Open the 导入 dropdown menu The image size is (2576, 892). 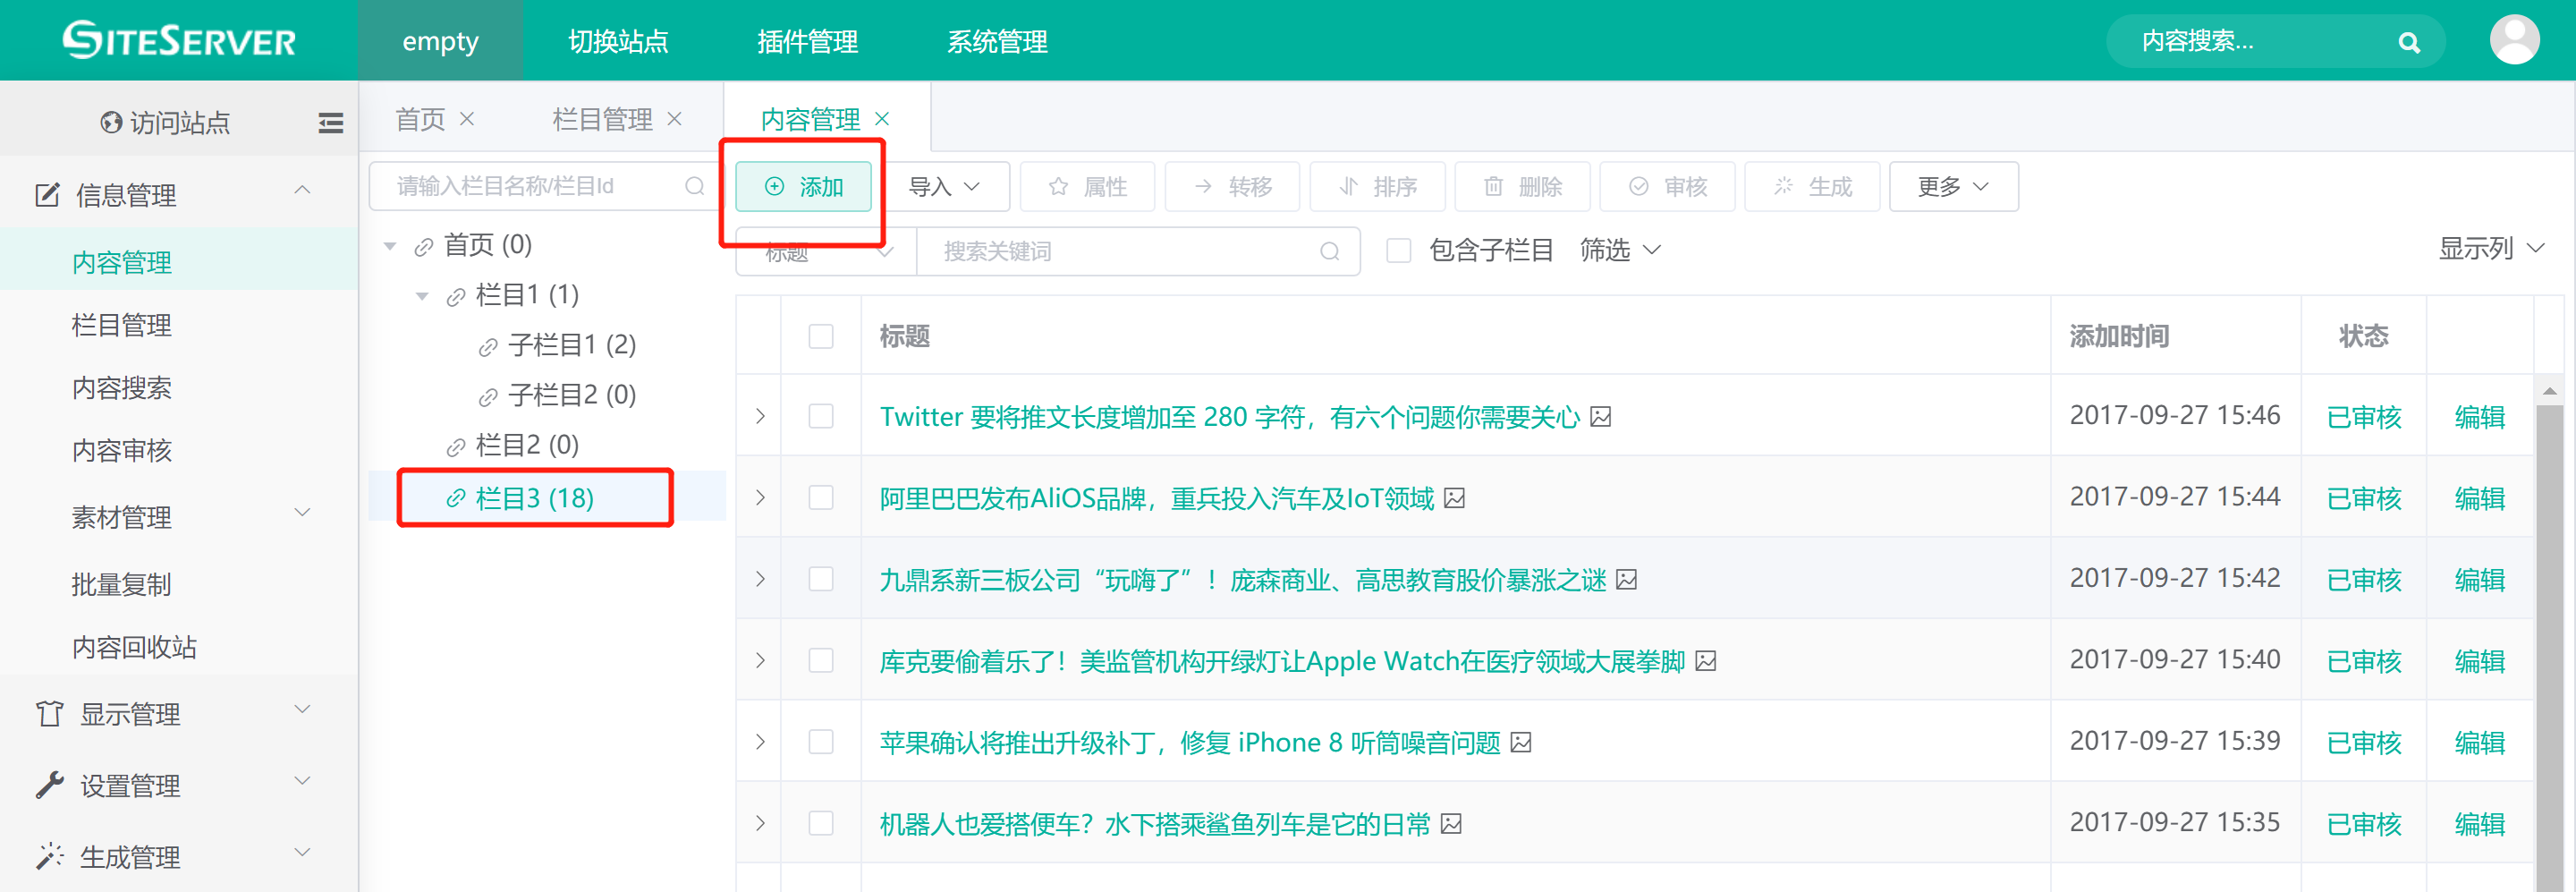pyautogui.click(x=943, y=187)
